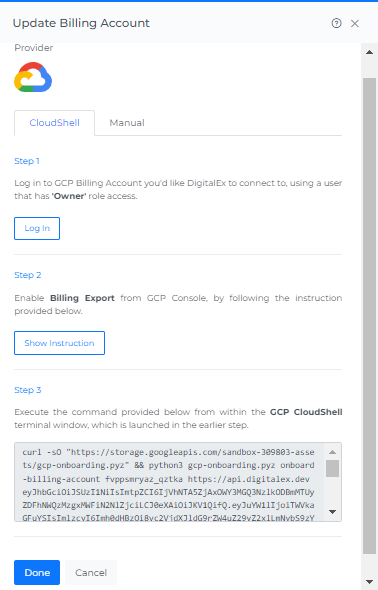
Task: Switch to the CloudShell tab
Action: click(55, 123)
